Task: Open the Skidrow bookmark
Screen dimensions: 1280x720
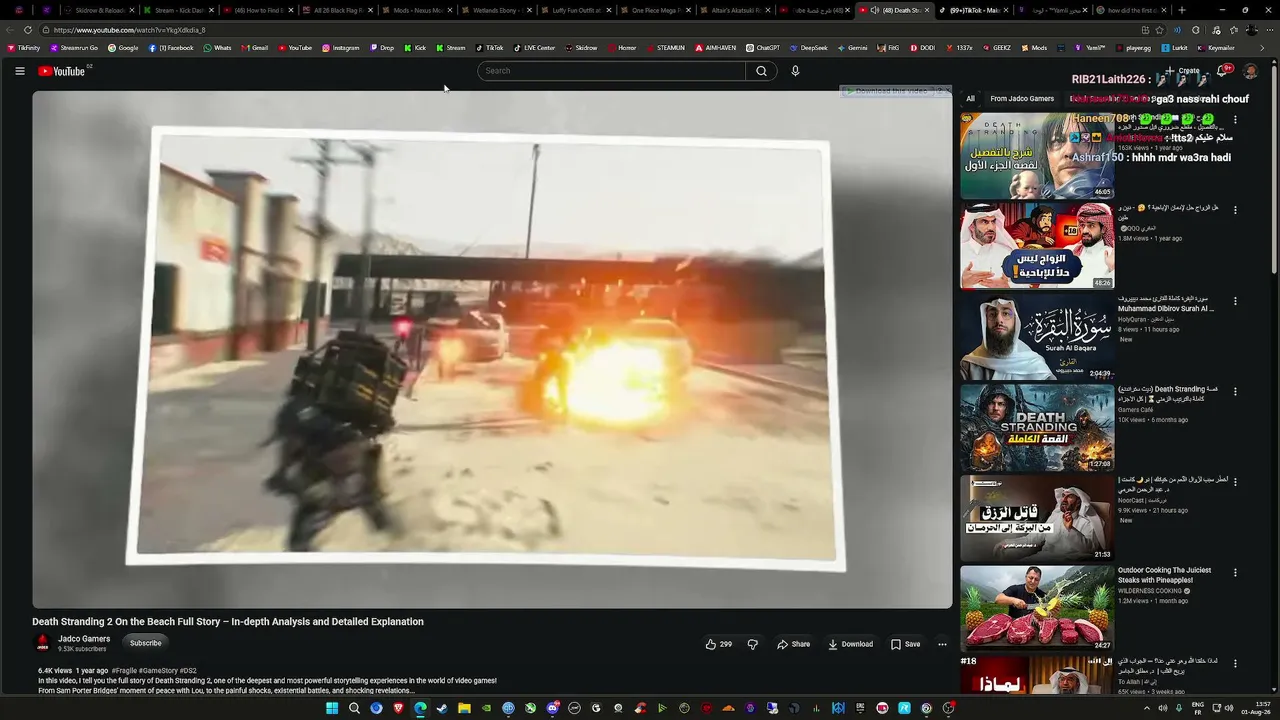Action: [581, 48]
